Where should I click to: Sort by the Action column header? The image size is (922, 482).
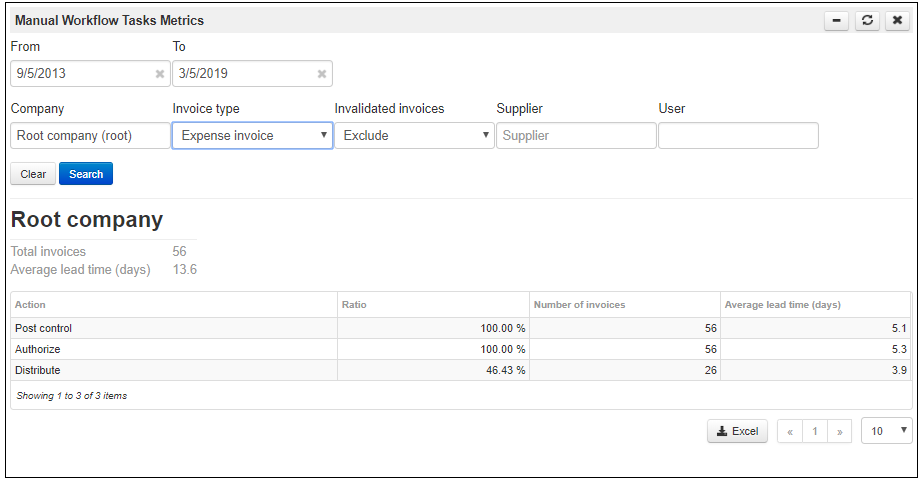174,305
